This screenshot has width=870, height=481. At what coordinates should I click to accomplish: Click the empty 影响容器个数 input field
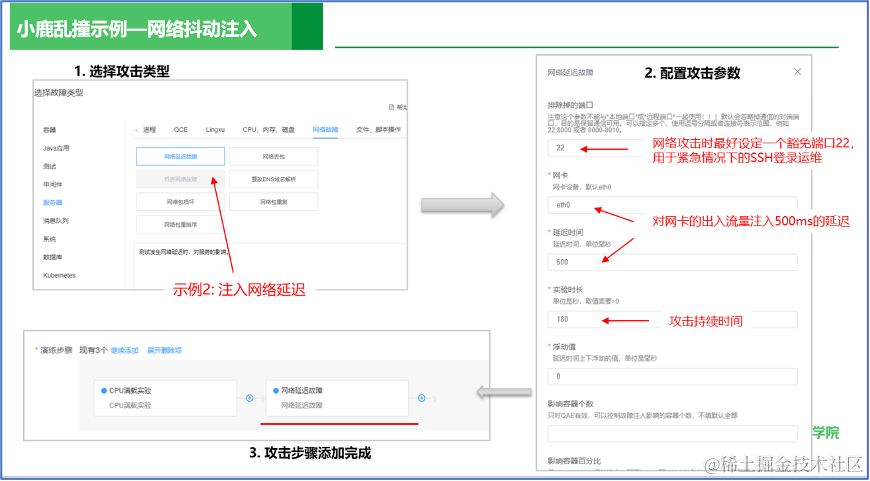point(672,433)
